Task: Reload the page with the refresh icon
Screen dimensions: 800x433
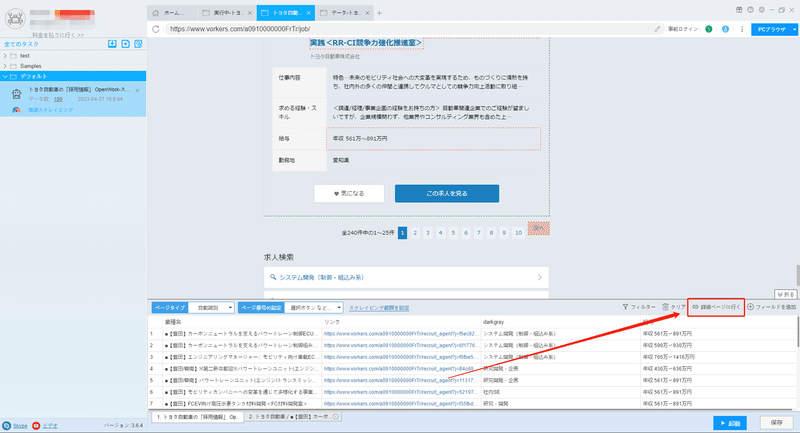Action: click(x=156, y=29)
